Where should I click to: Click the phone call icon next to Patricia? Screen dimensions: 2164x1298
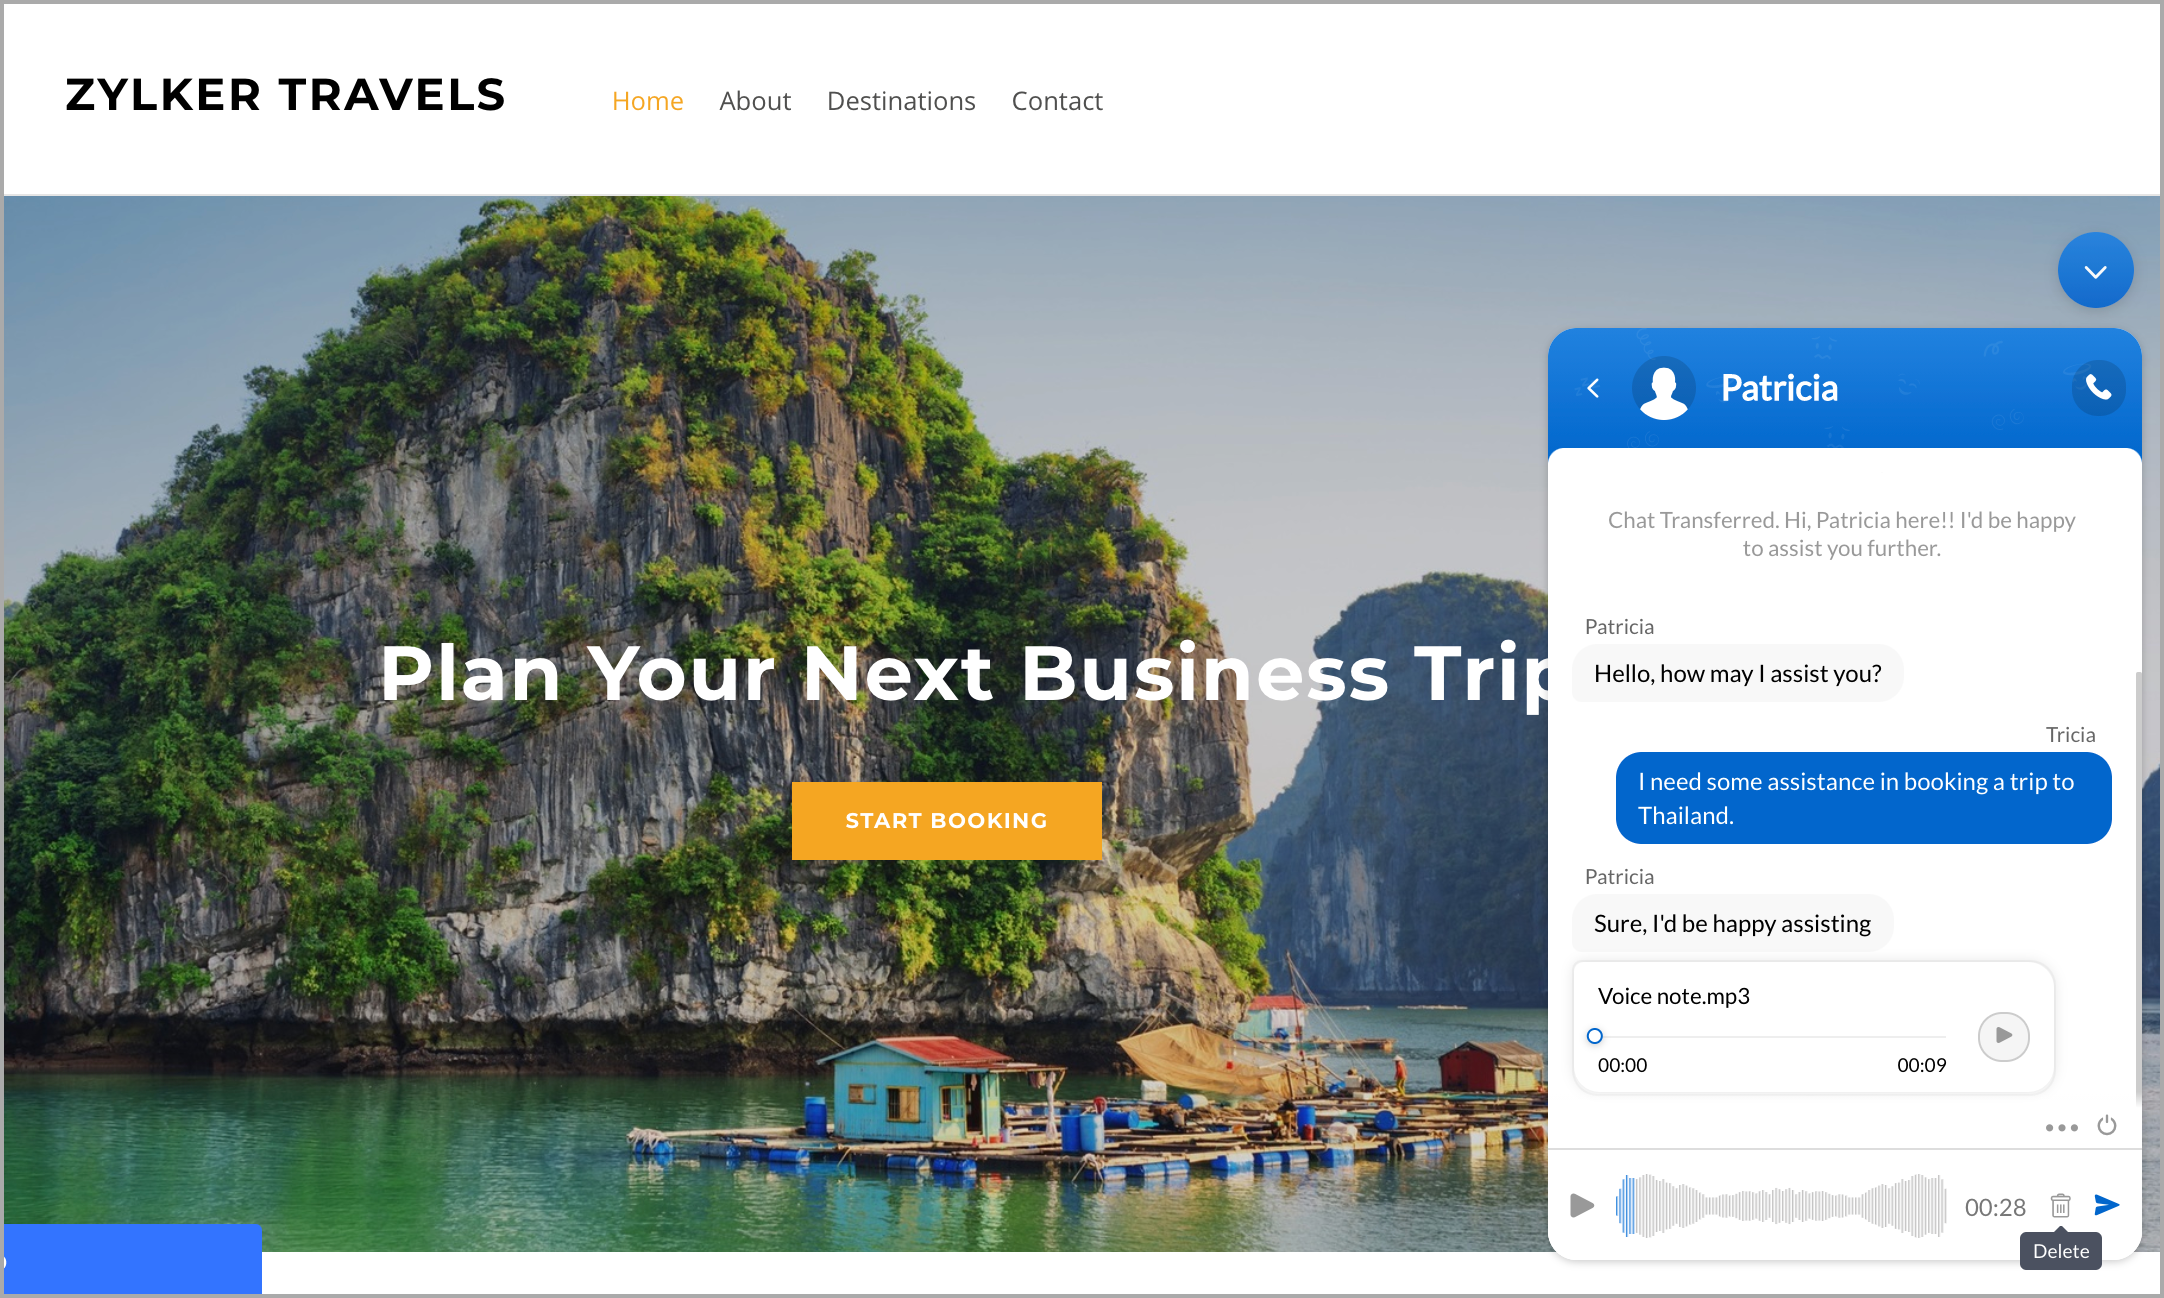[x=2098, y=388]
